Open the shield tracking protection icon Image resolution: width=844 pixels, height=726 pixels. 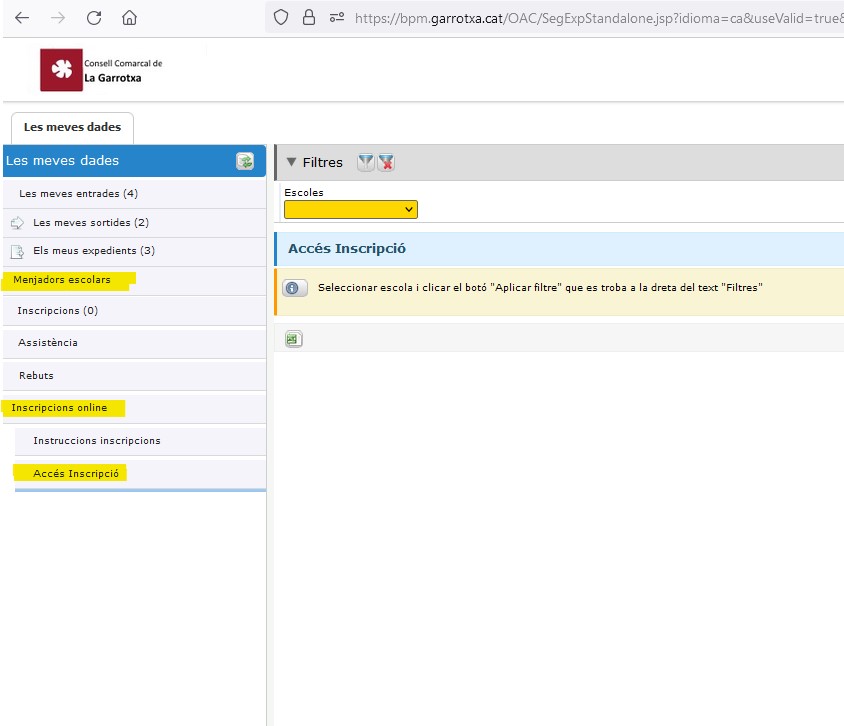point(281,18)
